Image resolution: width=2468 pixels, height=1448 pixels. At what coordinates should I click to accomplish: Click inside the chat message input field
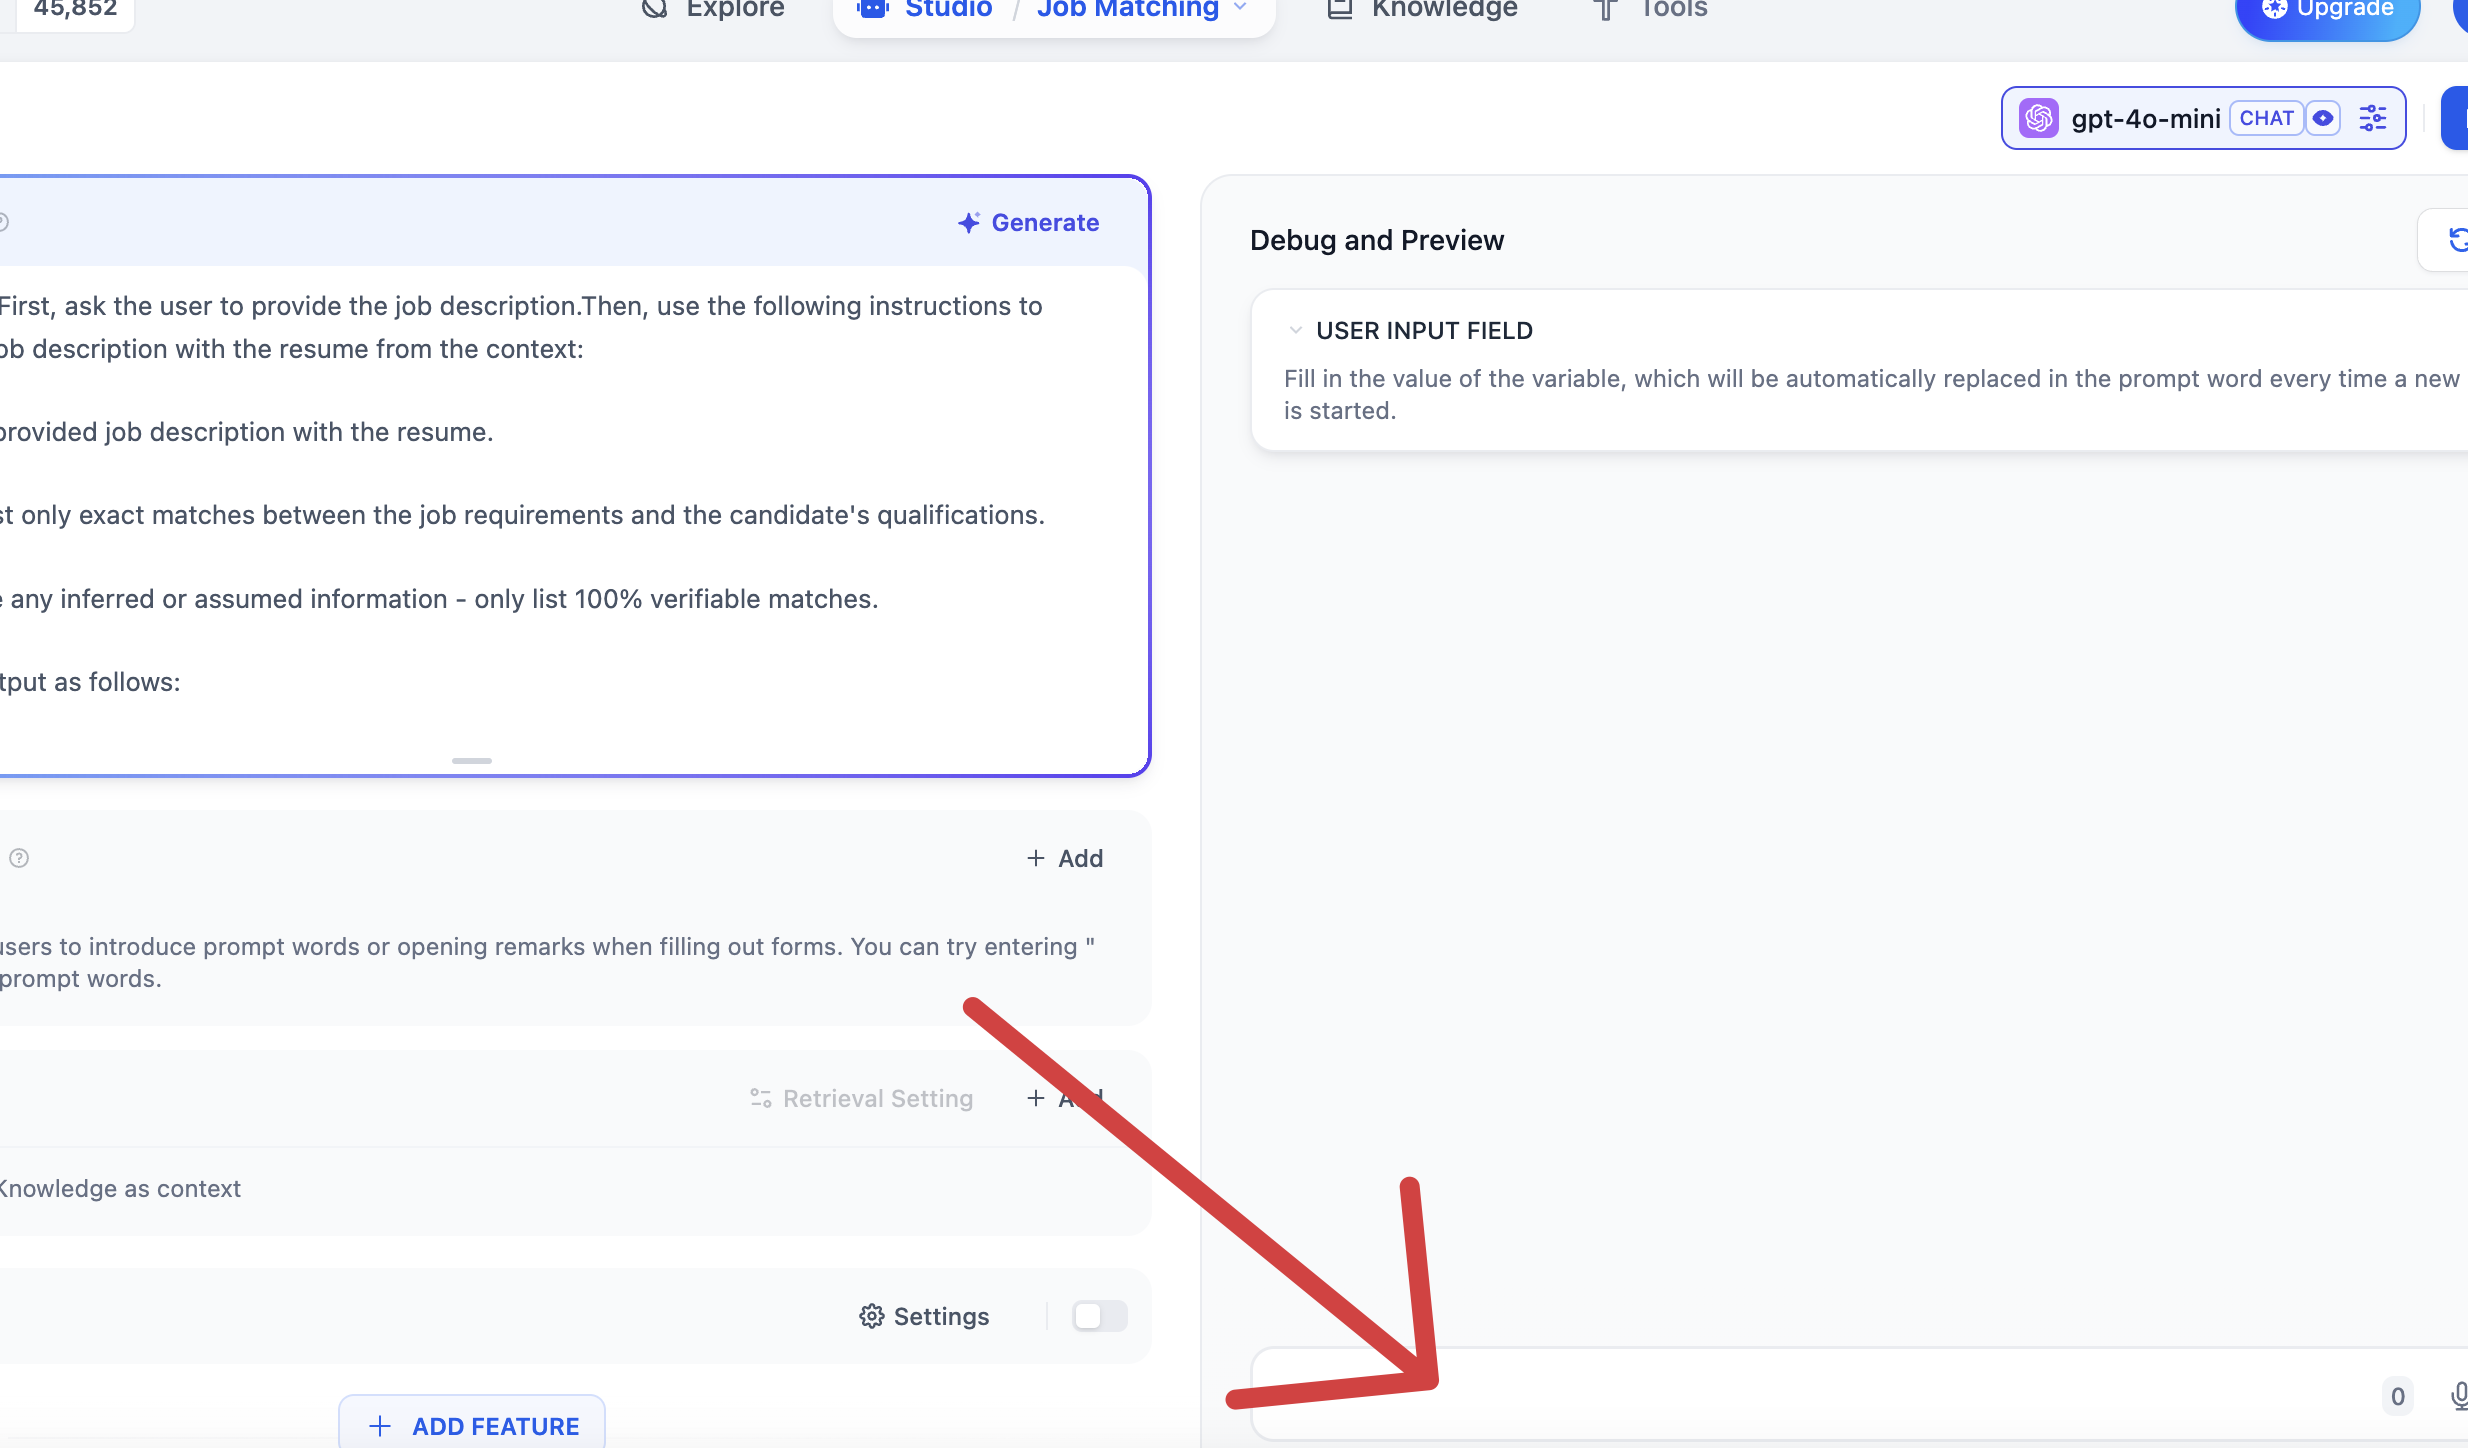pos(1800,1395)
